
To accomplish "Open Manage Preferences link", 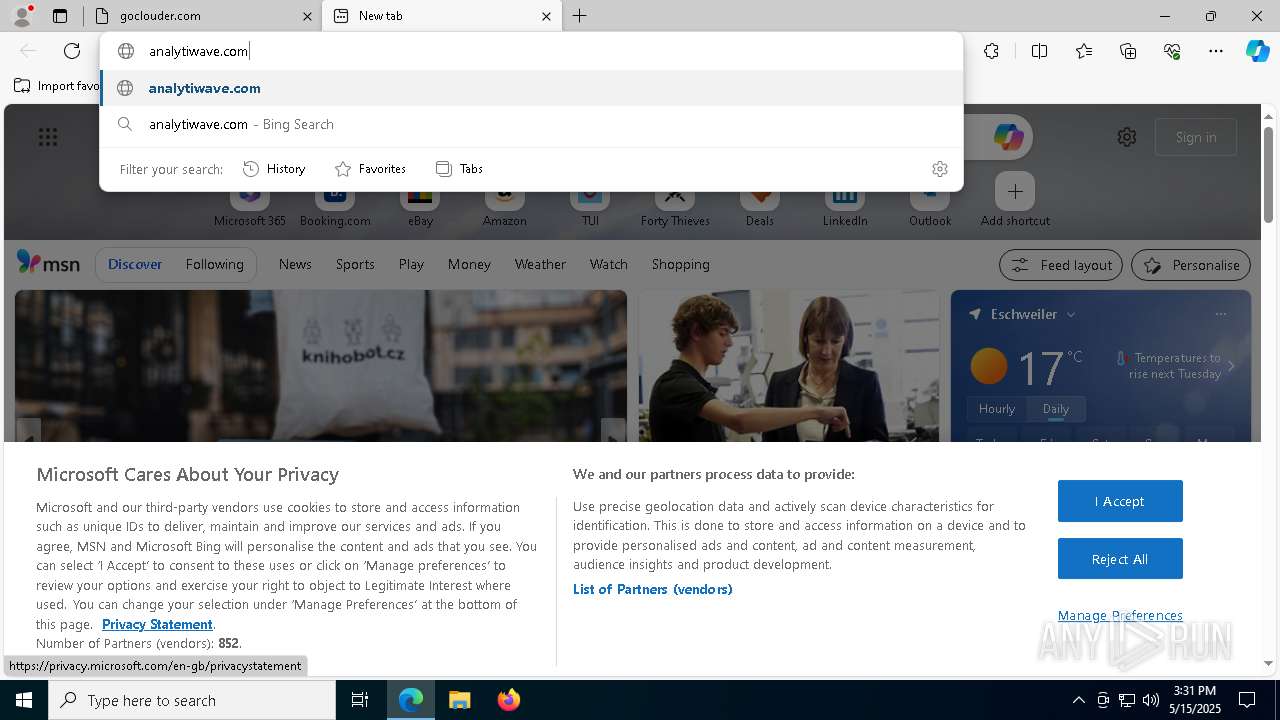I will 1120,615.
